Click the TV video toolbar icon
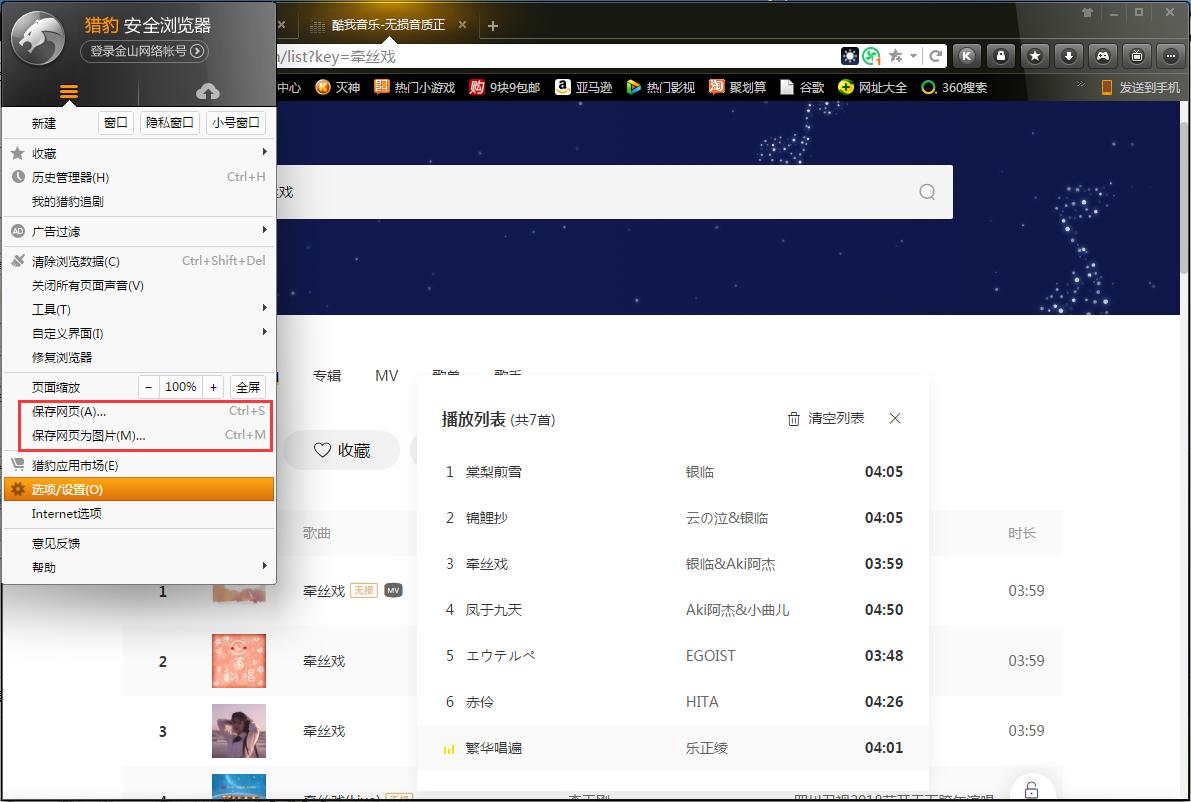The width and height of the screenshot is (1191, 802). (x=1137, y=56)
